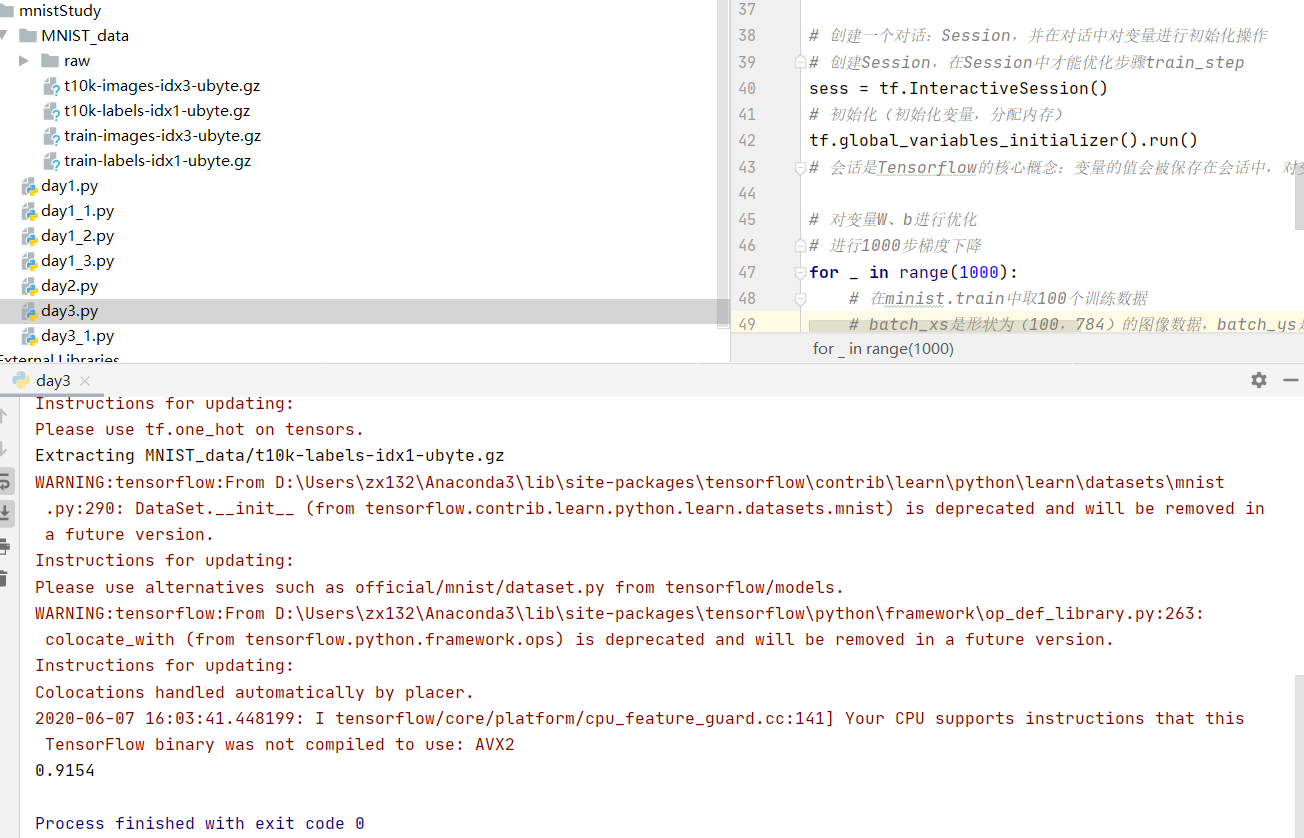Image resolution: width=1304 pixels, height=838 pixels.
Task: Click the mnistStudy project folder icon
Action: coord(6,11)
